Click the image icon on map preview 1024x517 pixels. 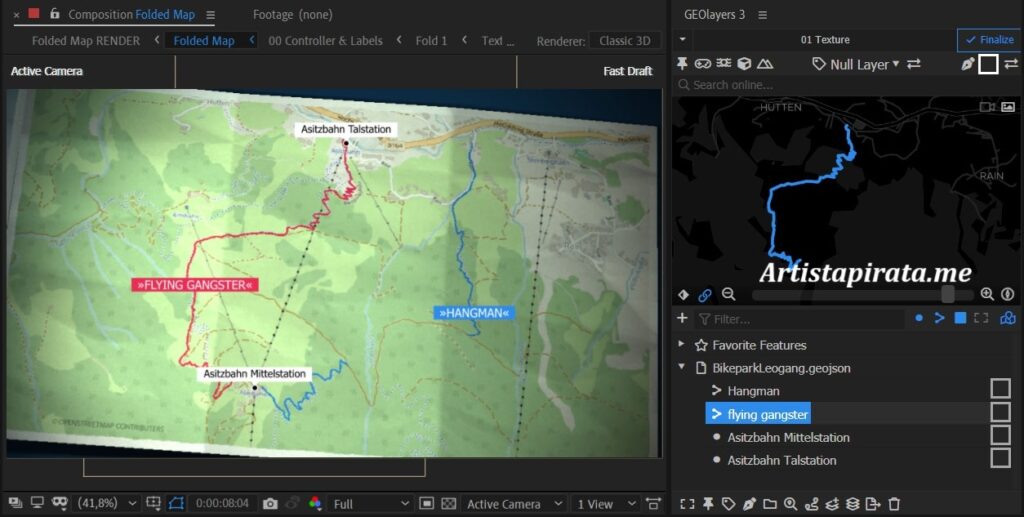1008,106
